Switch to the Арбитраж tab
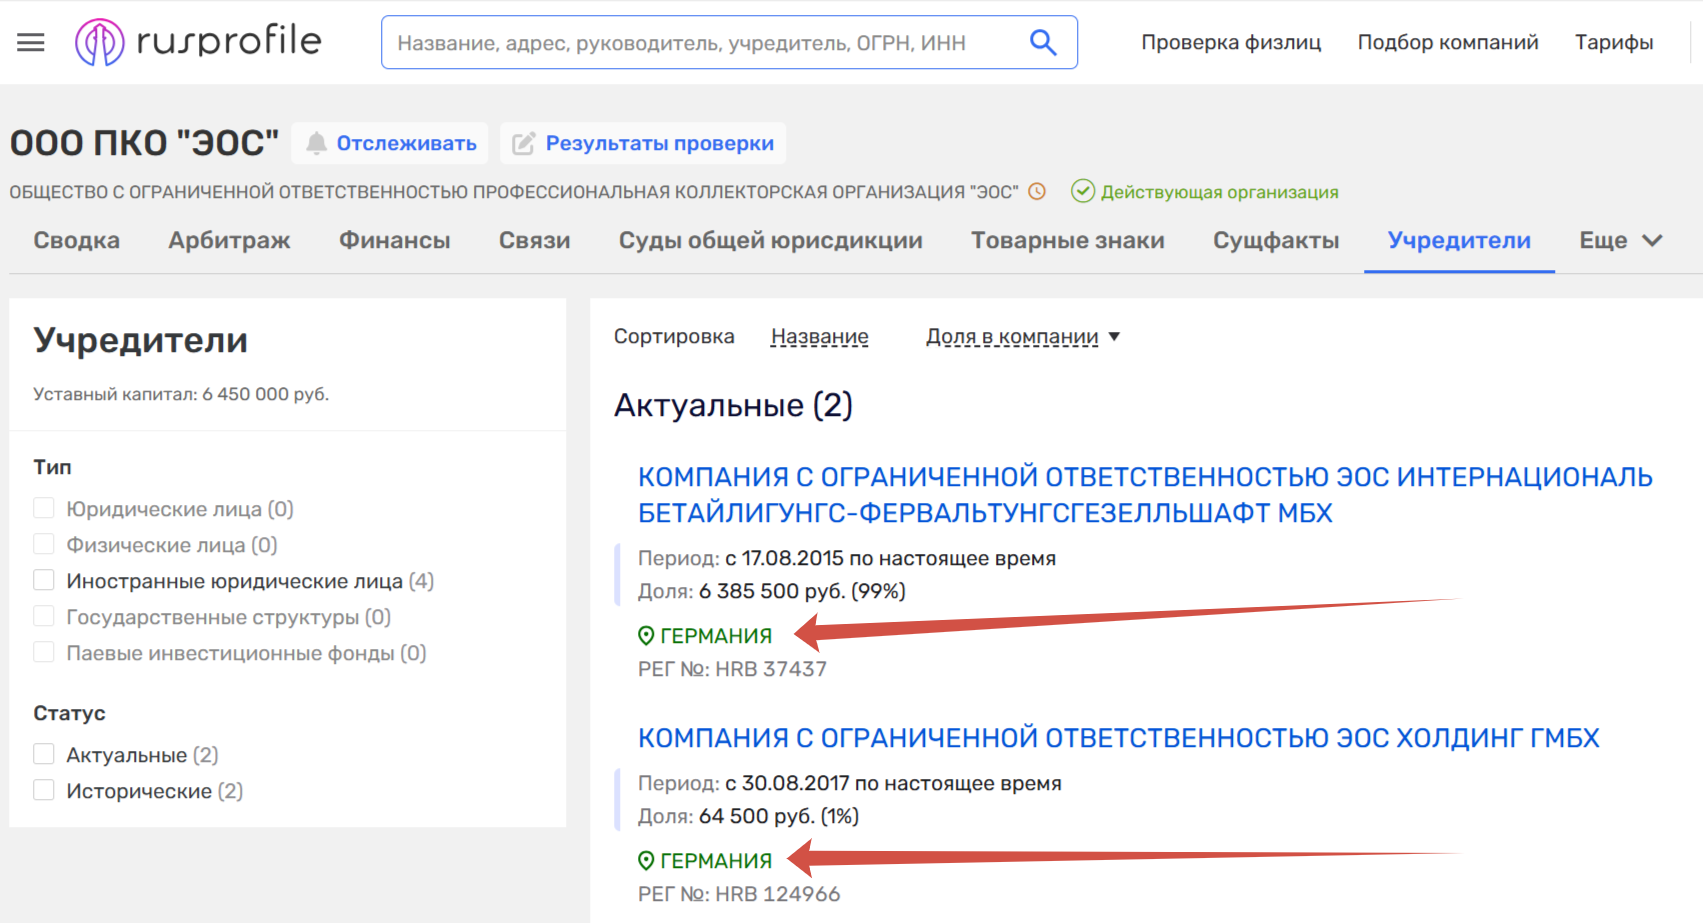The width and height of the screenshot is (1703, 923). (x=229, y=240)
